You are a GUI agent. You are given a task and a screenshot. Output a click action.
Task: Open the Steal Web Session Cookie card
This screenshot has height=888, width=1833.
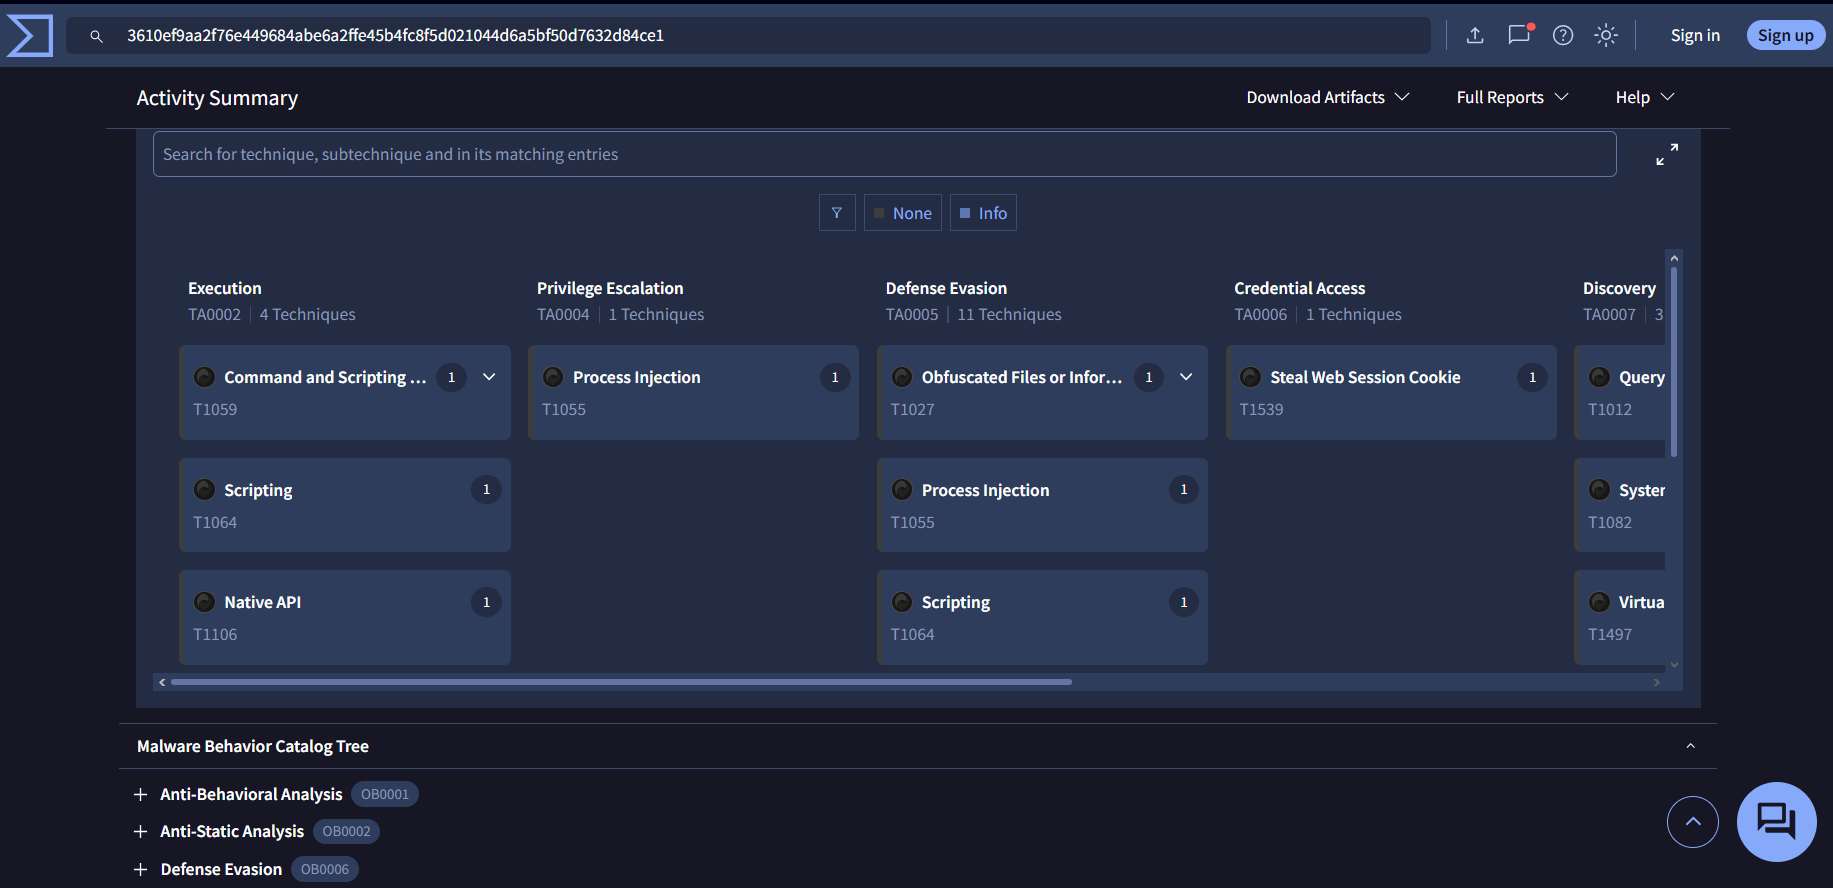pyautogui.click(x=1391, y=392)
